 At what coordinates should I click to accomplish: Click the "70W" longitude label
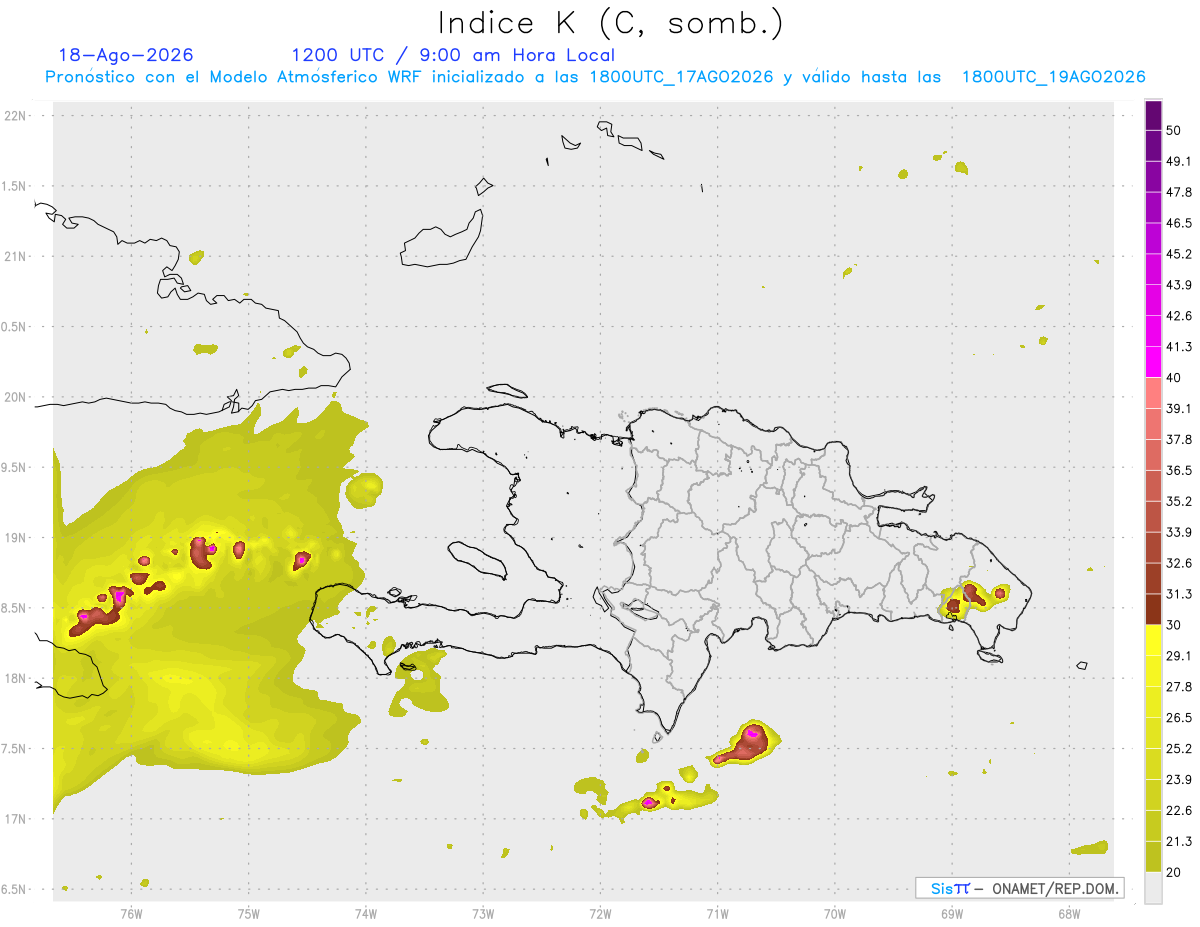click(835, 913)
